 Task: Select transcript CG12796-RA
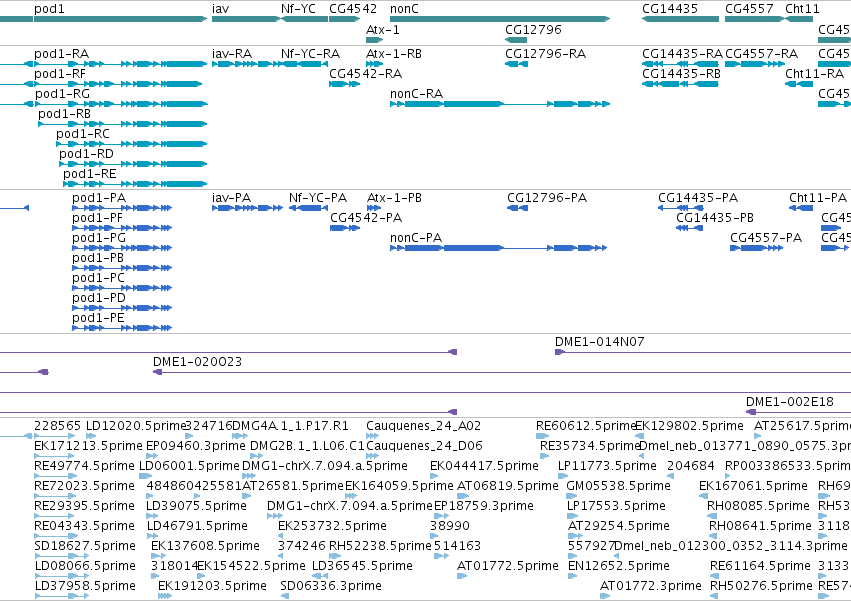pyautogui.click(x=545, y=54)
